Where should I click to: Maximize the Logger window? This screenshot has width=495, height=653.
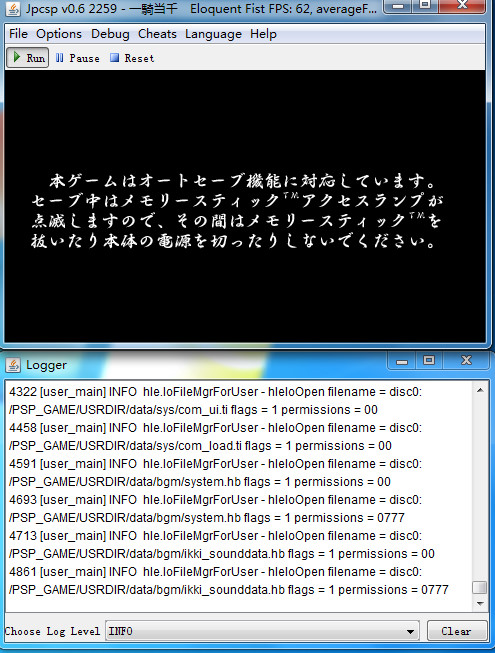pyautogui.click(x=429, y=360)
